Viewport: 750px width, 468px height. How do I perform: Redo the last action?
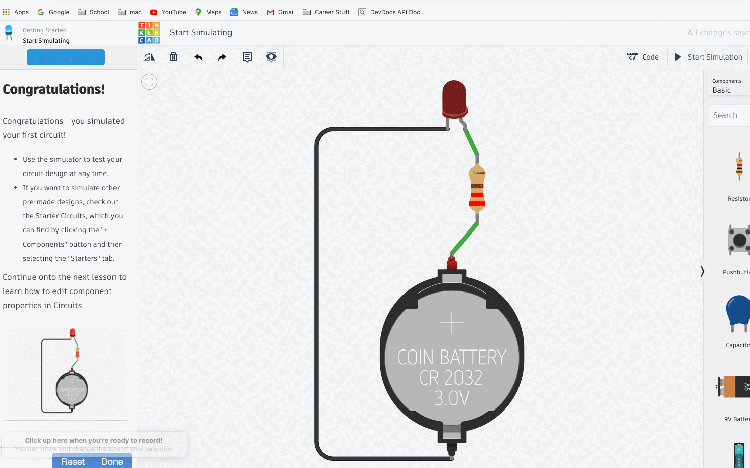[x=222, y=57]
